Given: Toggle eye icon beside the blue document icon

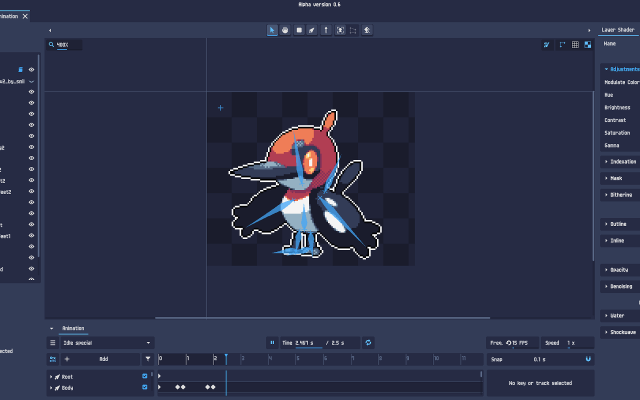Looking at the screenshot, I should pyautogui.click(x=31, y=70).
